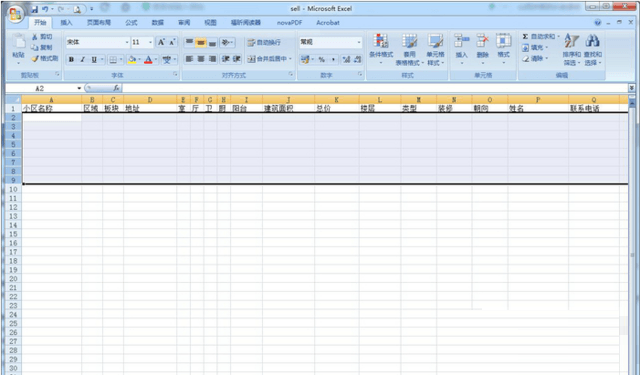Toggle Italic formatting
The width and height of the screenshot is (640, 375).
82,60
